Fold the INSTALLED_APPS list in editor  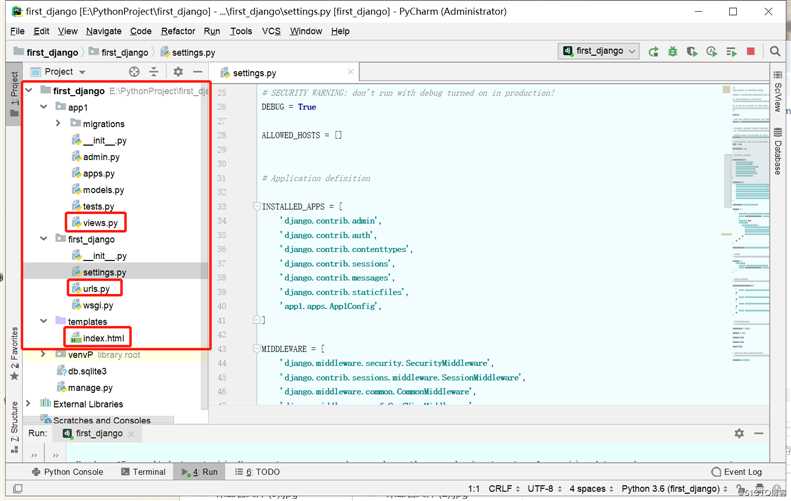coord(256,206)
